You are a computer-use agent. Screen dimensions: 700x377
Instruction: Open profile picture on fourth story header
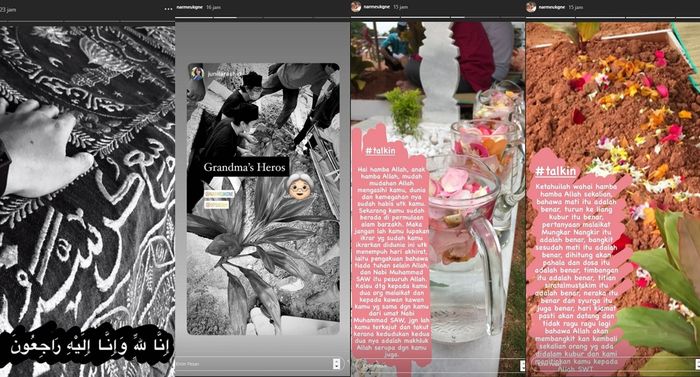[531, 7]
